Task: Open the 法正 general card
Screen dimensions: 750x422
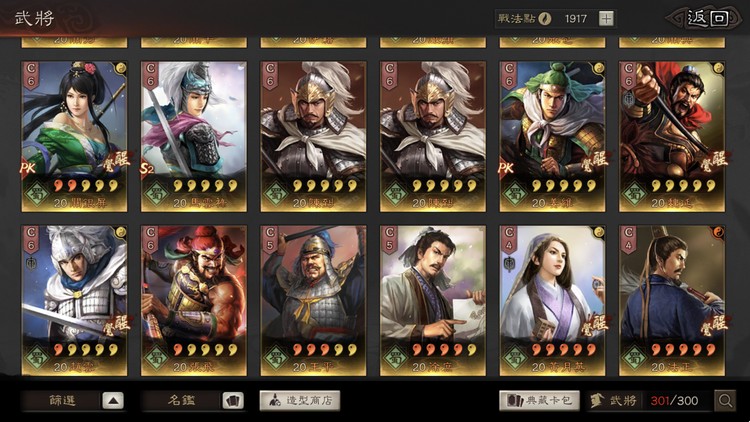Action: tap(672, 300)
